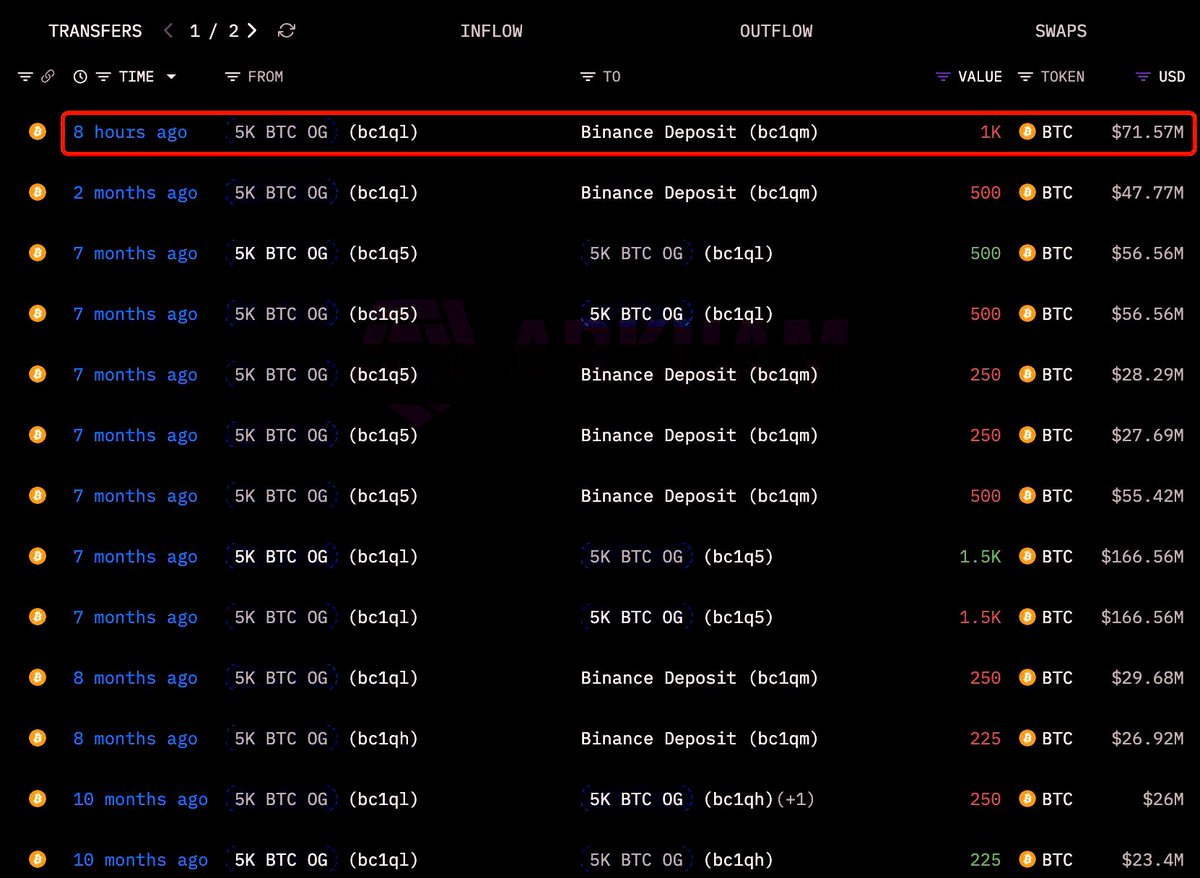This screenshot has height=878, width=1200.
Task: Open '8 months ago' link on $29.68M row
Action: (x=135, y=678)
